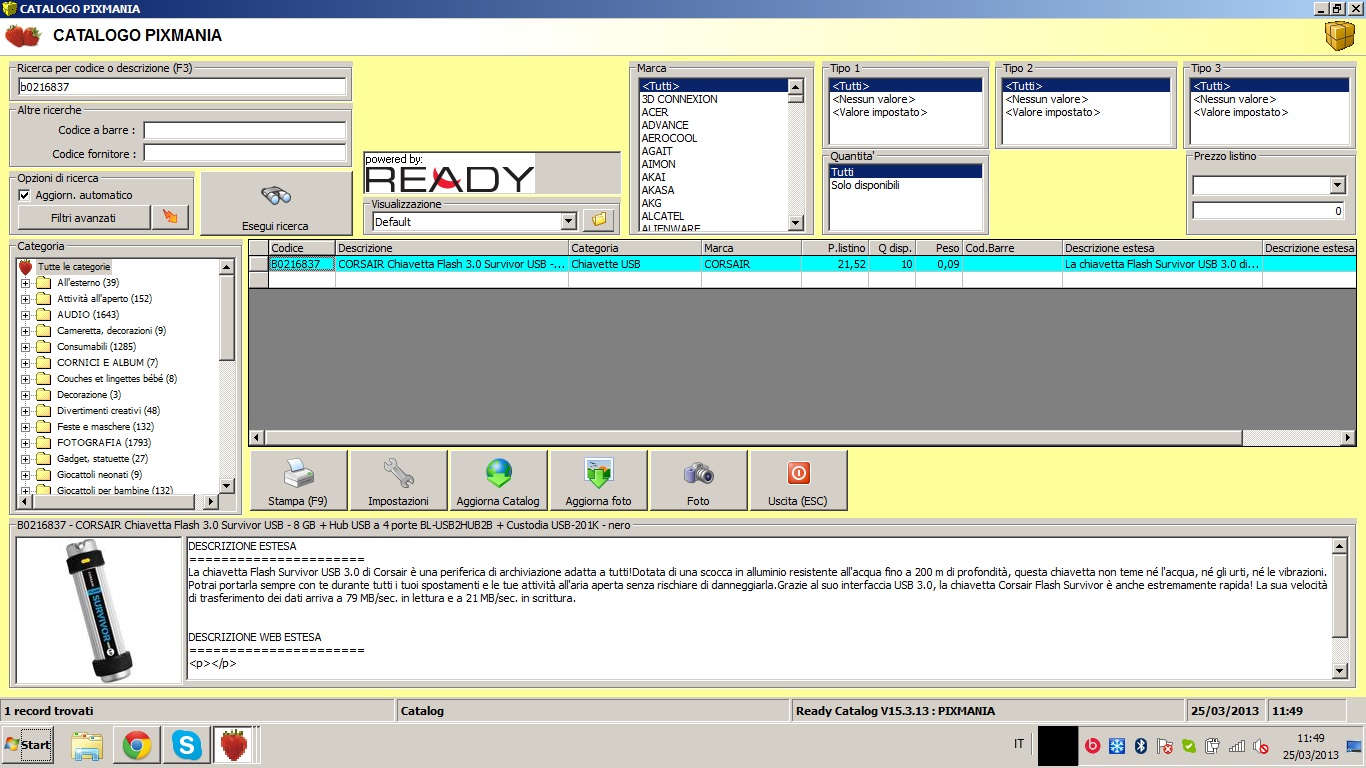Sort table by Descrizione column header
1366x768 pixels.
pos(452,248)
